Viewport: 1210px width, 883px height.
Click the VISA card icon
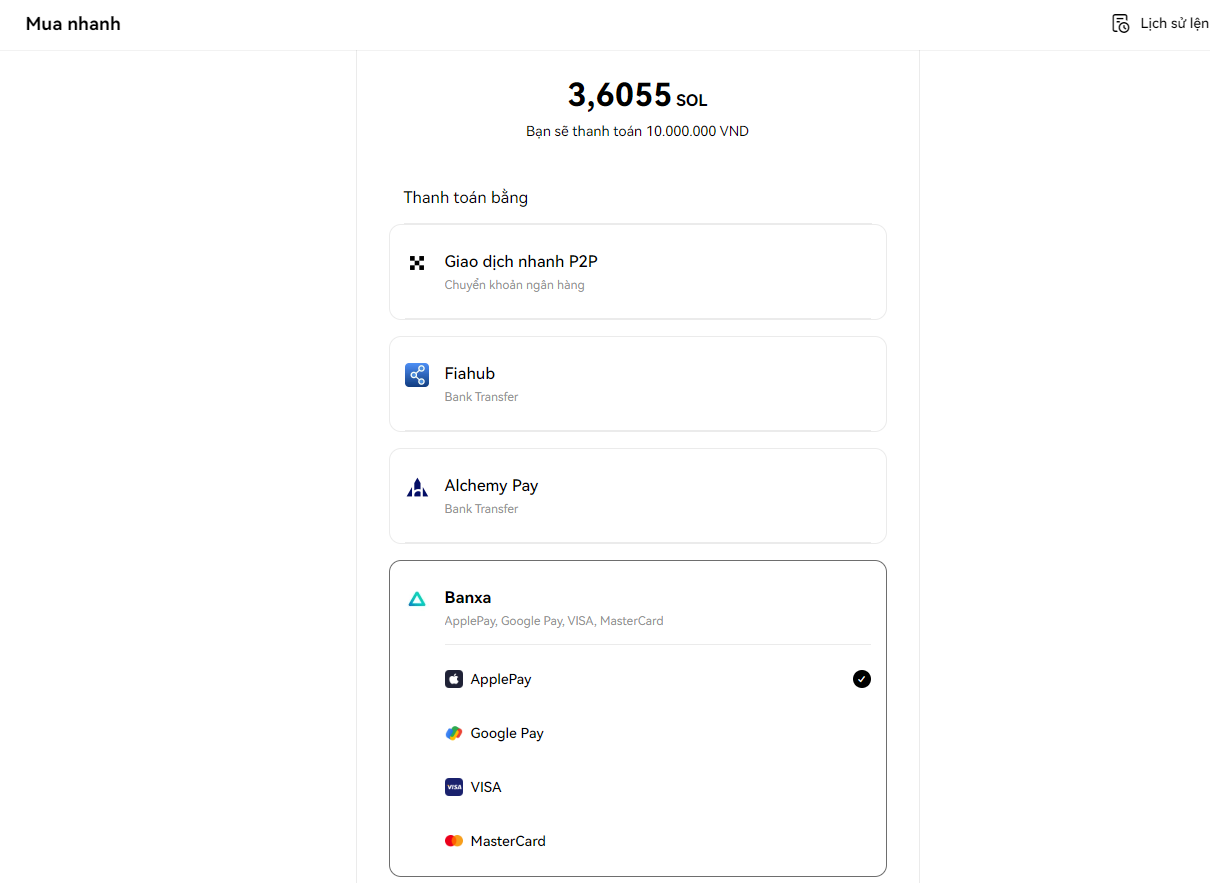click(x=454, y=787)
